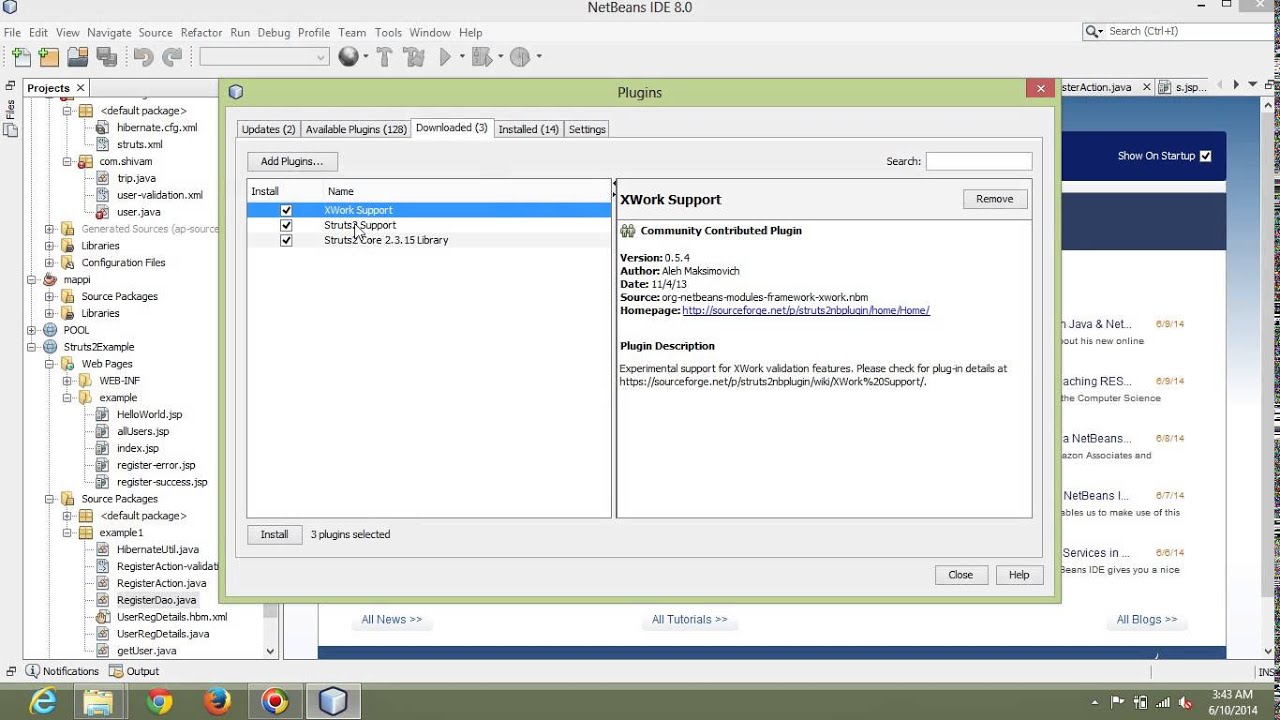Click the NetBeans cube taskbar icon
Viewport: 1280px width, 720px height.
pyautogui.click(x=333, y=702)
